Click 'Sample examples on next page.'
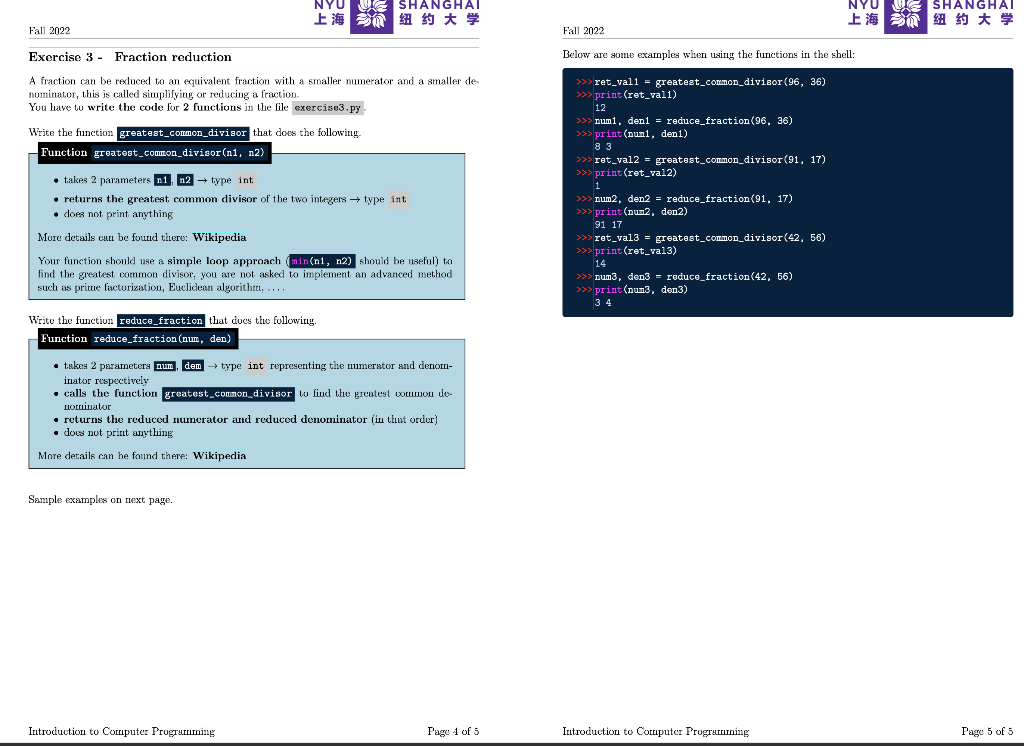This screenshot has height=746, width=1024. coord(101,500)
